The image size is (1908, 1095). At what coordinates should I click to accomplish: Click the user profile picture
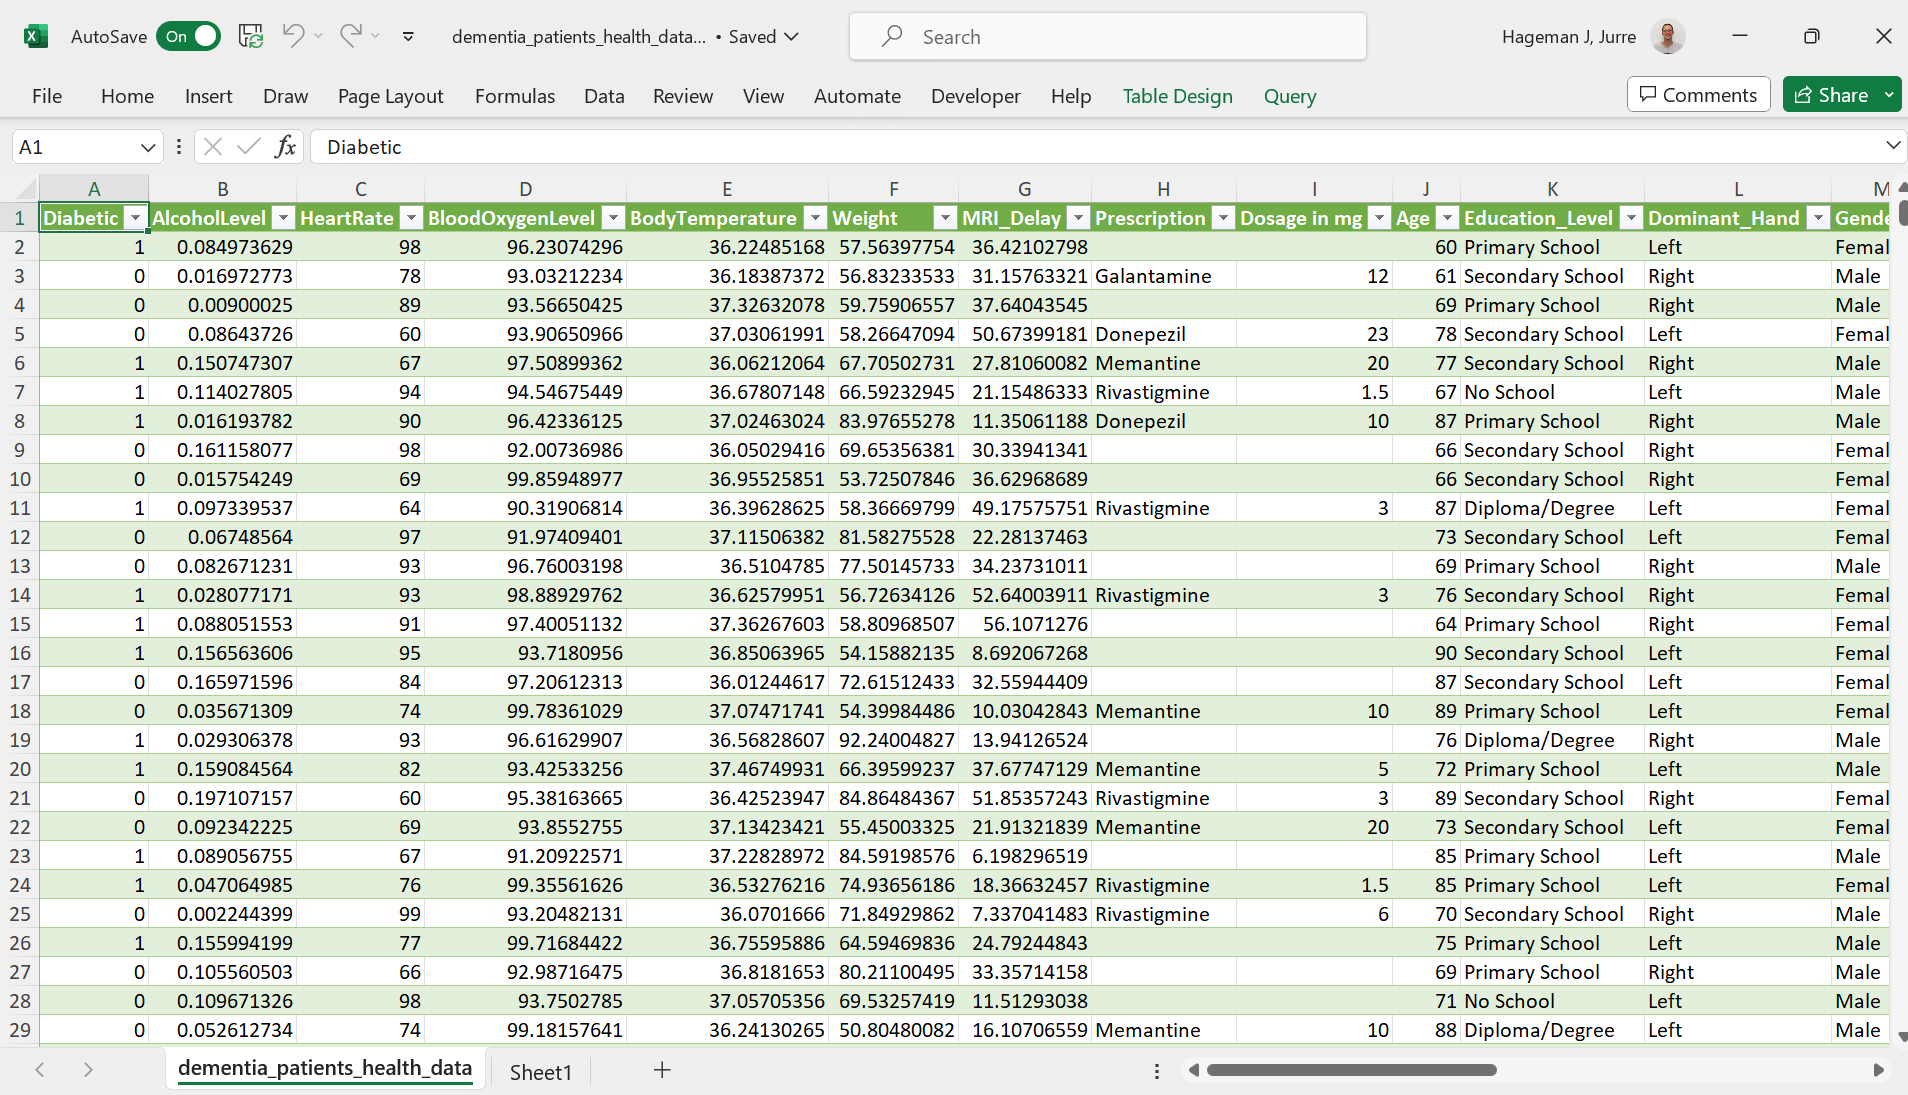point(1667,37)
